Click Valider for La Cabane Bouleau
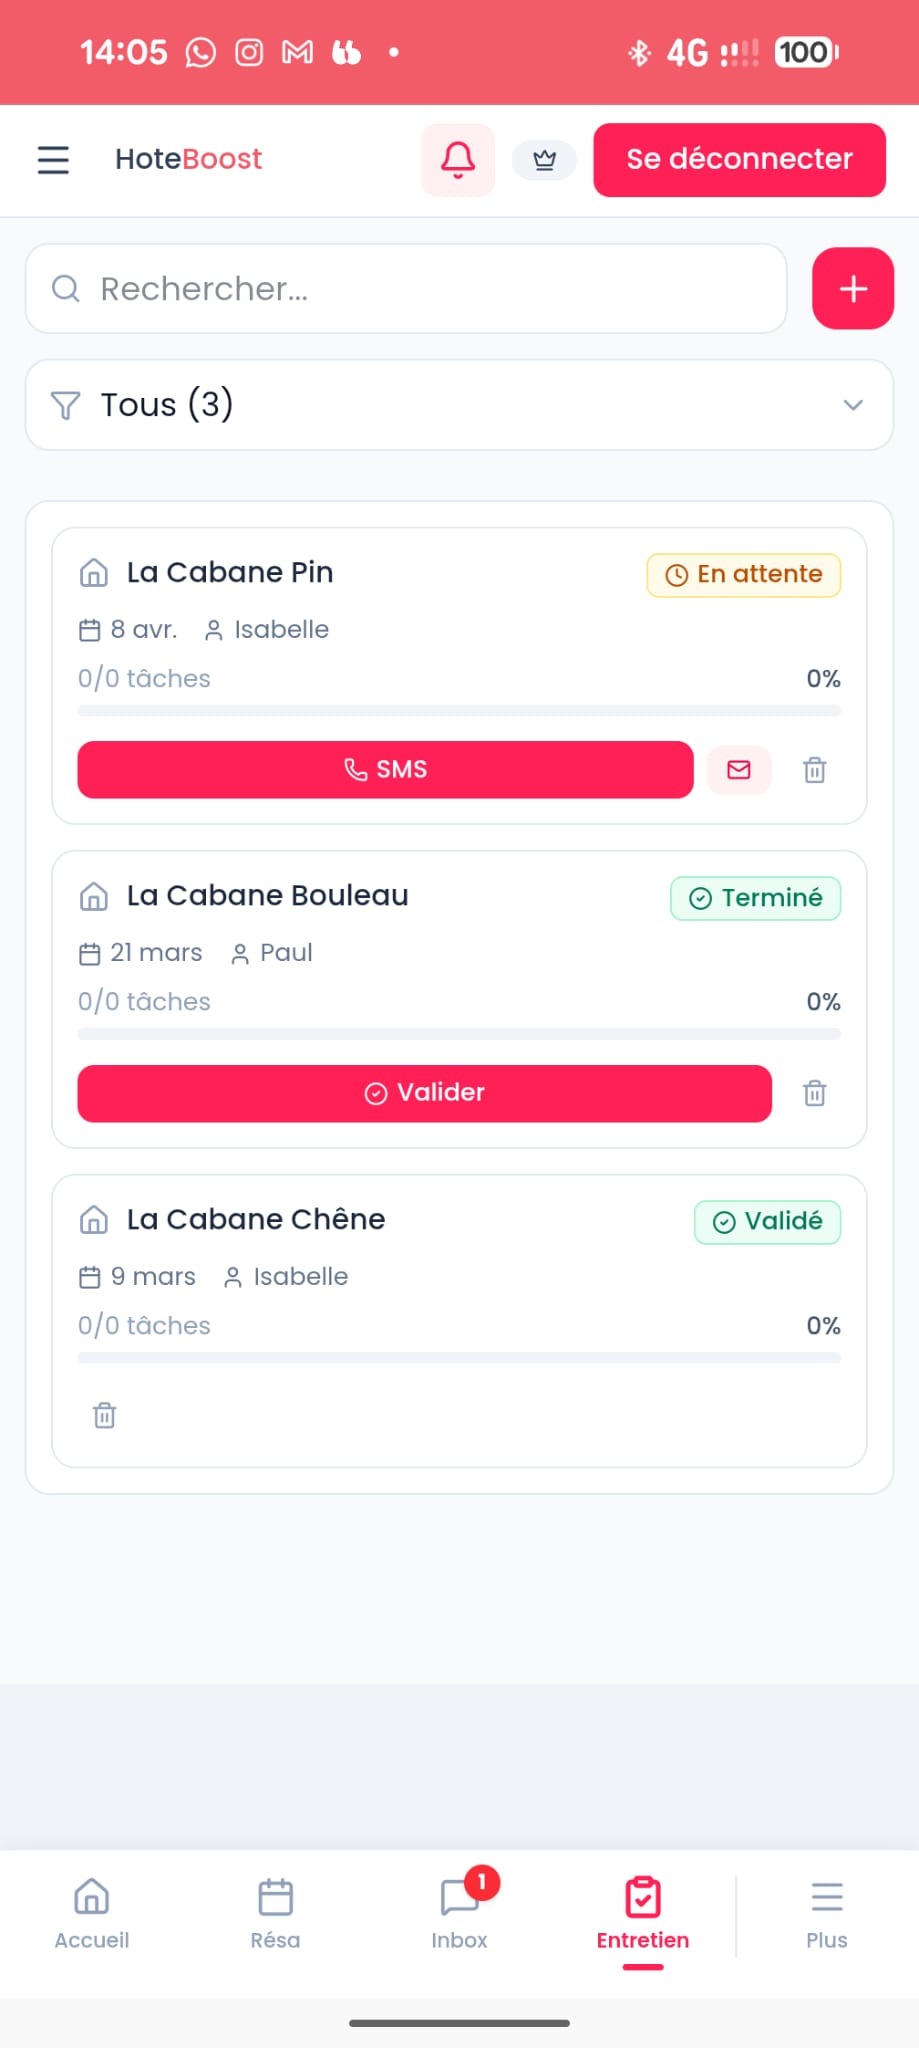 (424, 1093)
